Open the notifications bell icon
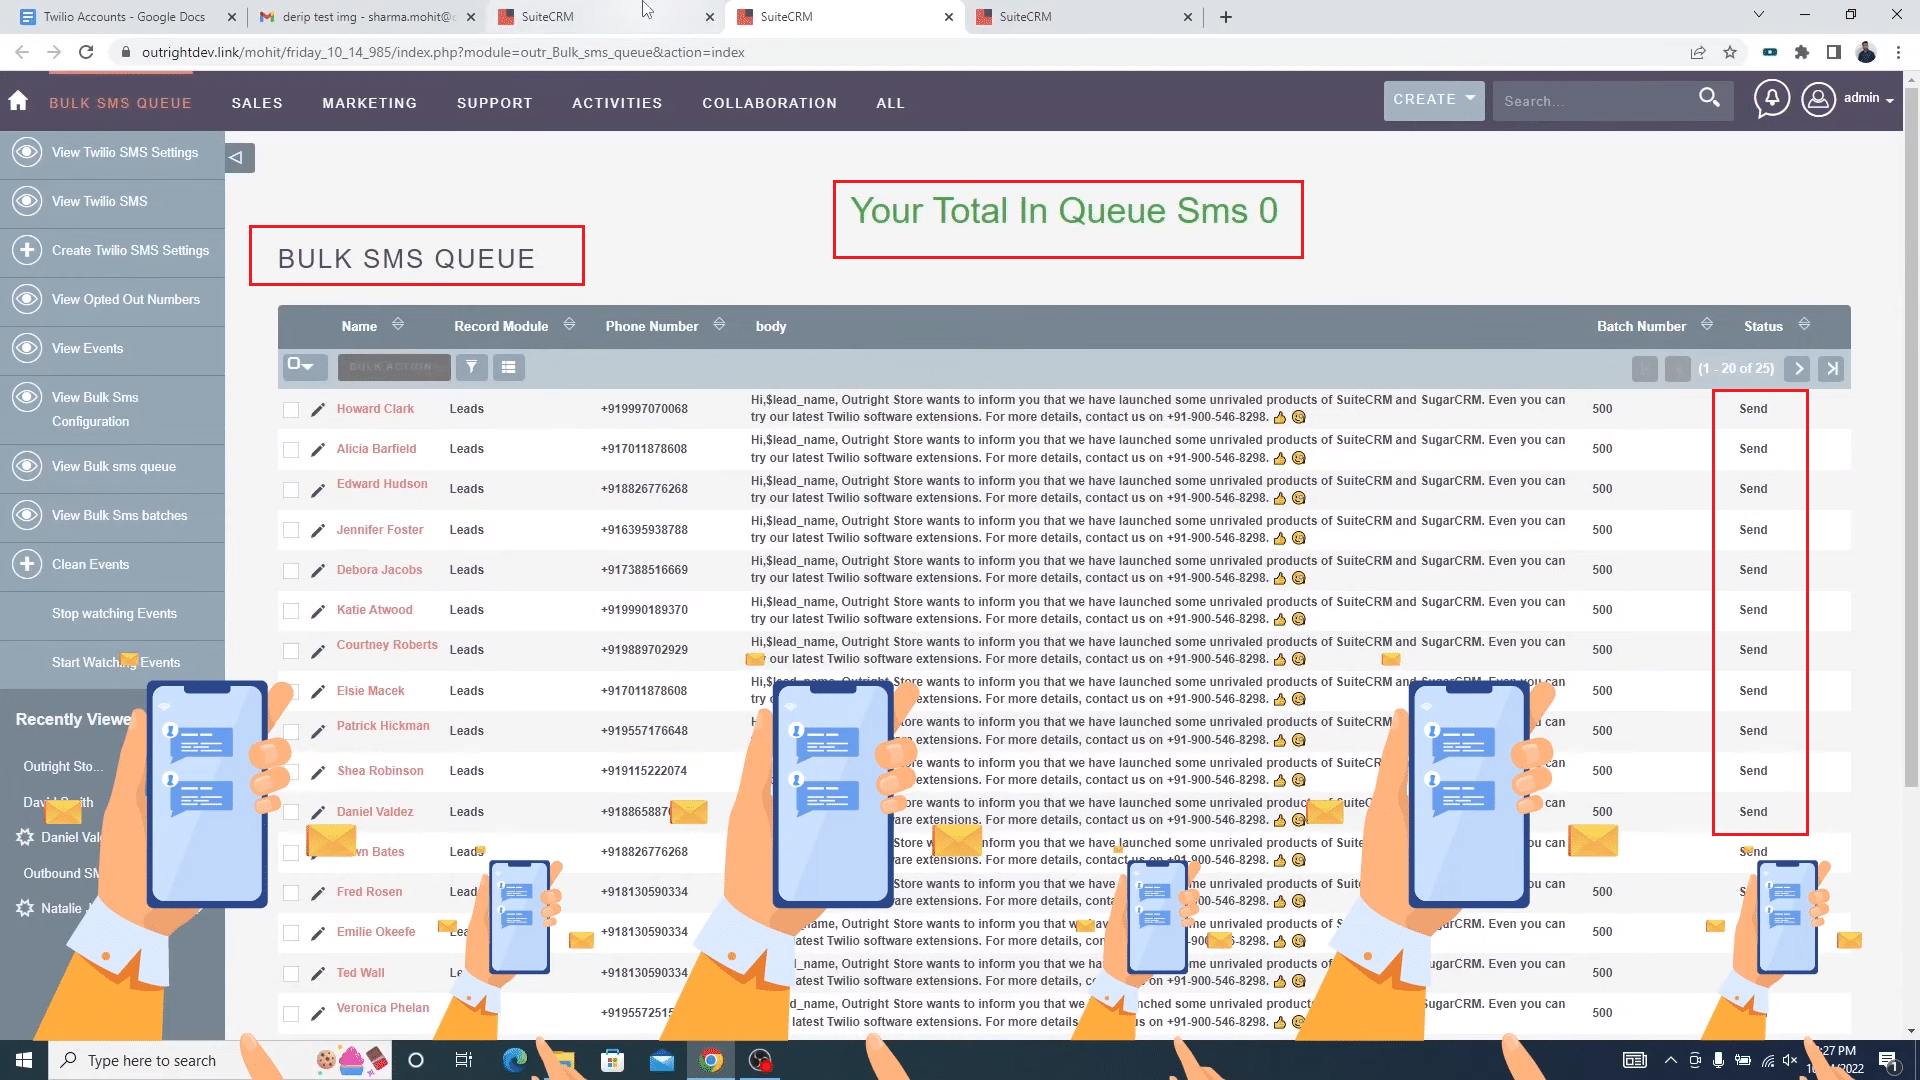 point(1771,99)
